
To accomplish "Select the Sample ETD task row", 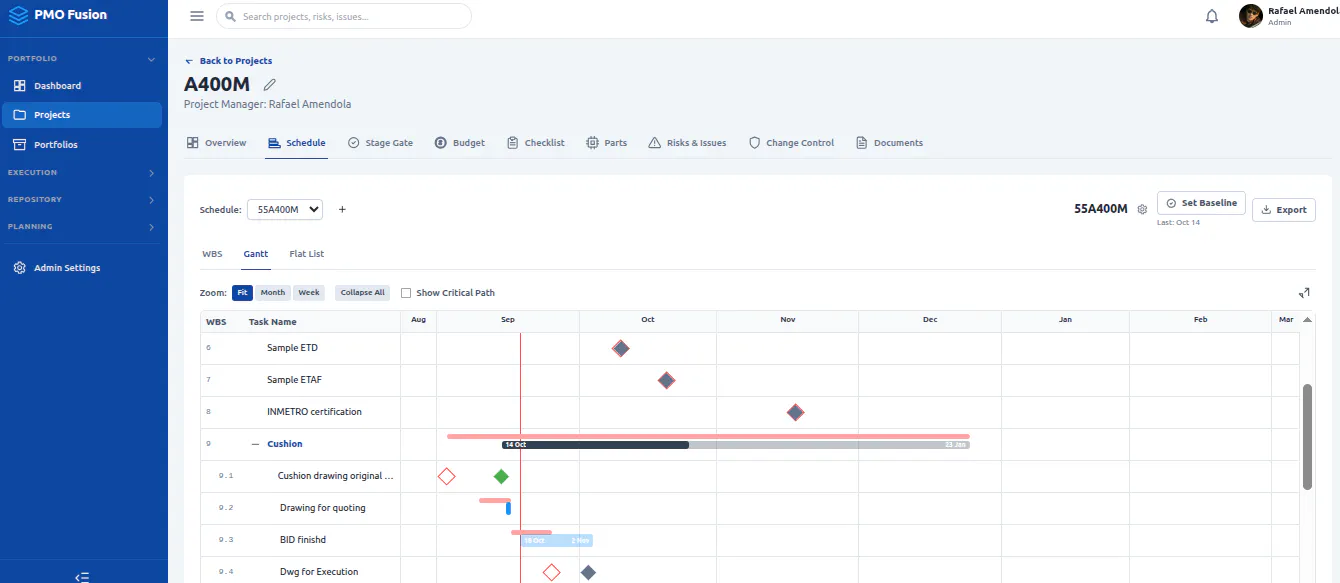I will 750,348.
